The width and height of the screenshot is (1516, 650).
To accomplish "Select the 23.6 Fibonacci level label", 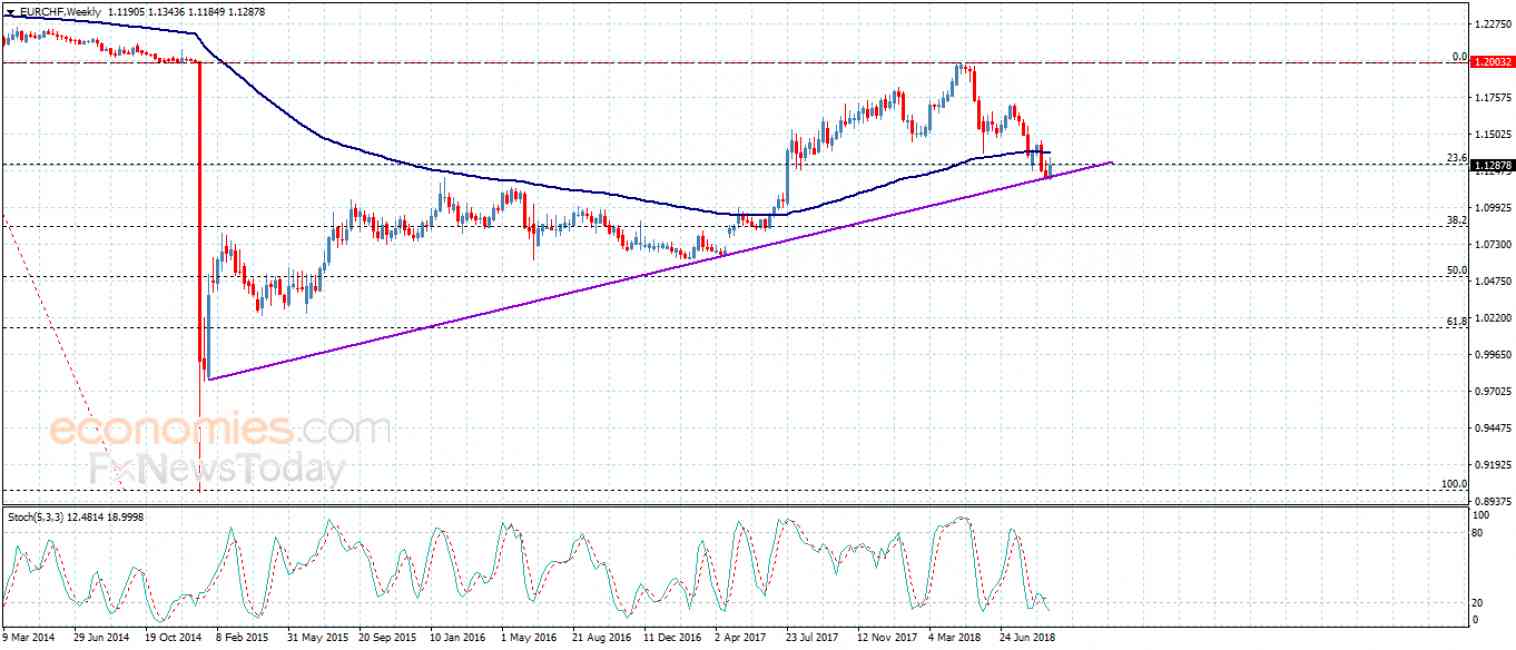I will (x=1457, y=158).
